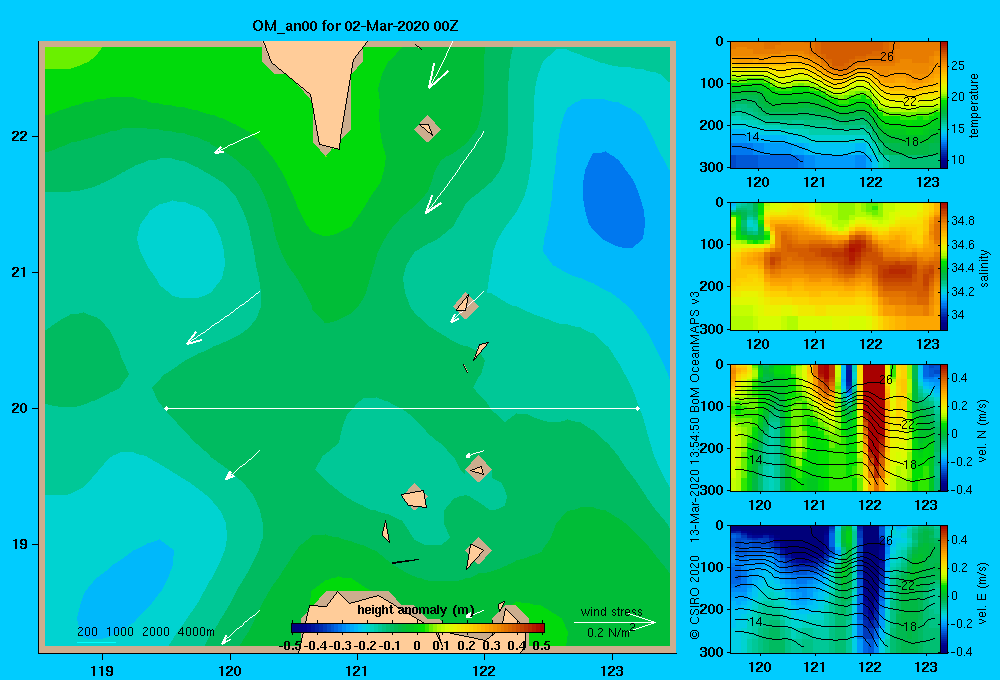The width and height of the screenshot is (1000, 680).
Task: Open the salinity depth section panel
Action: pyautogui.click(x=835, y=266)
